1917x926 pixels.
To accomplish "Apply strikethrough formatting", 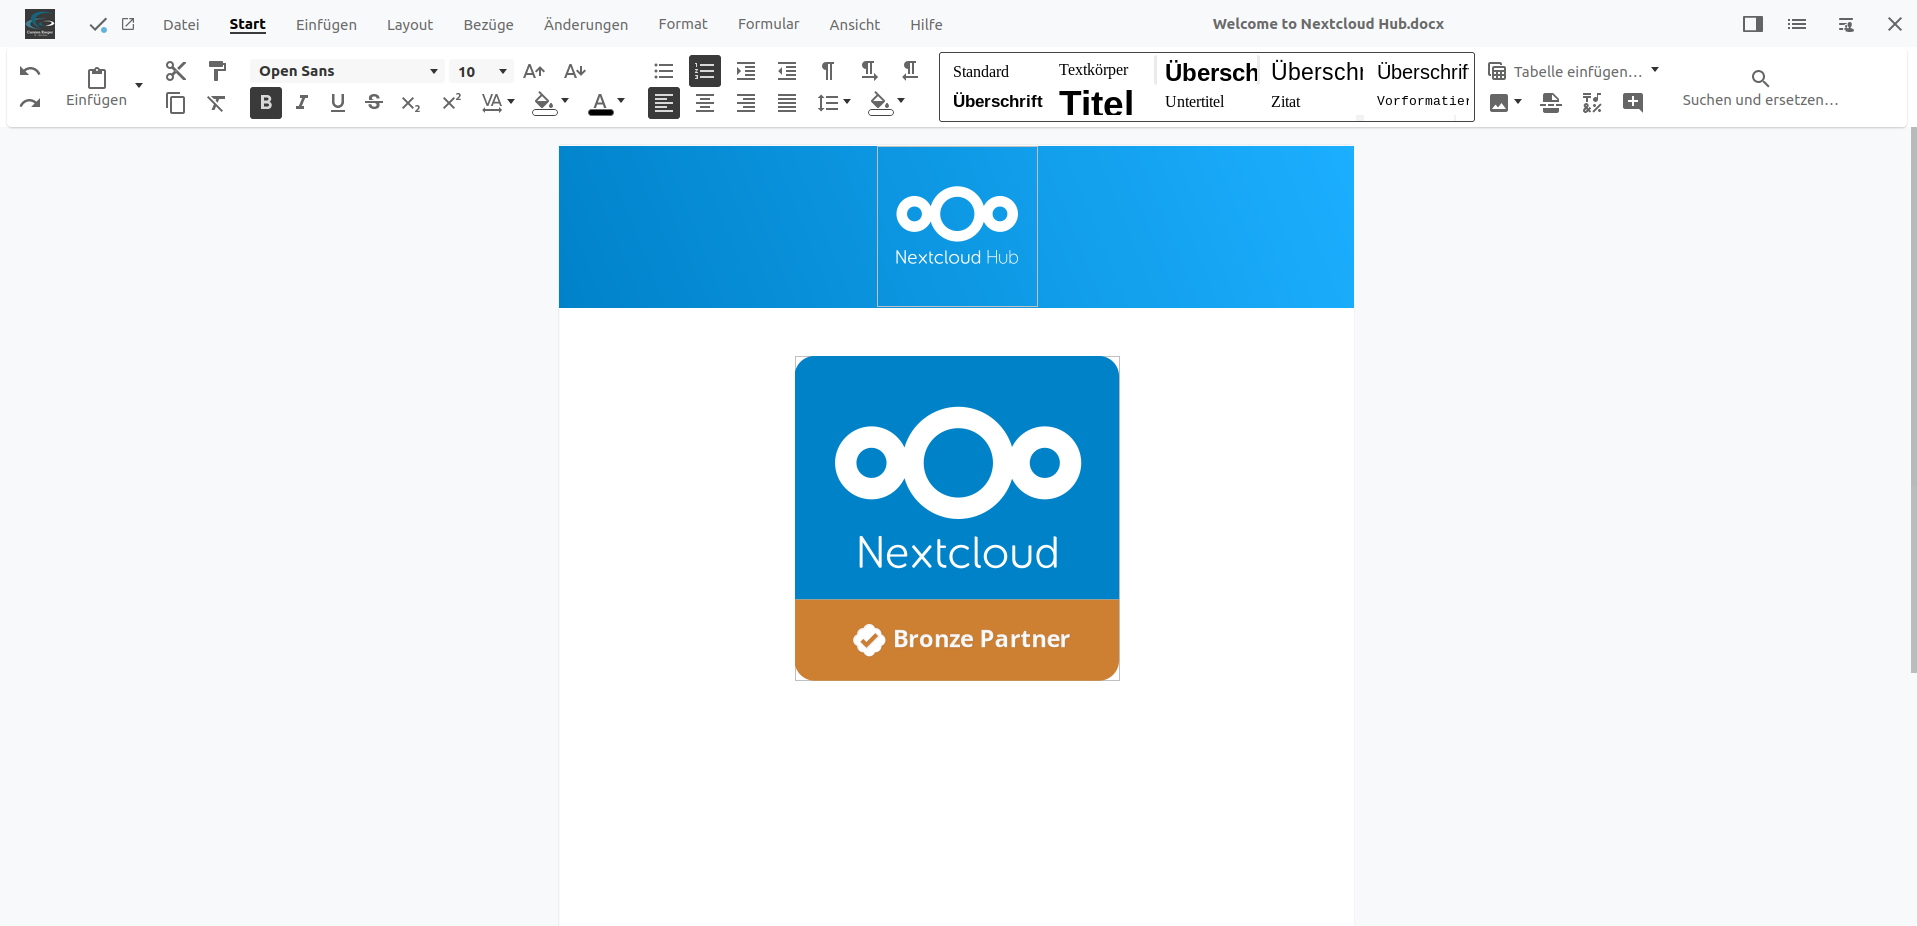I will [x=374, y=102].
